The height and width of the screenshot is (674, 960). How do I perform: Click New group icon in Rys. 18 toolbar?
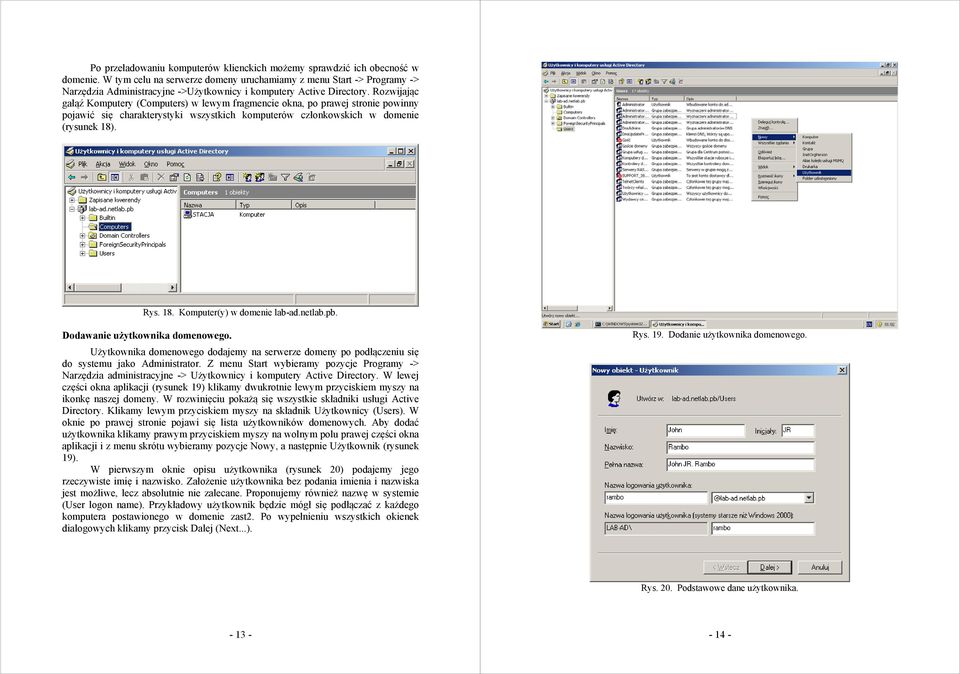pos(260,178)
